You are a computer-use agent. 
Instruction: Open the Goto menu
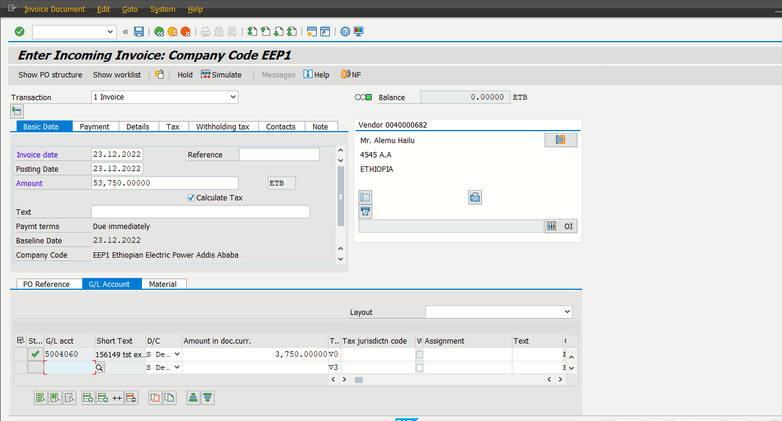(130, 9)
